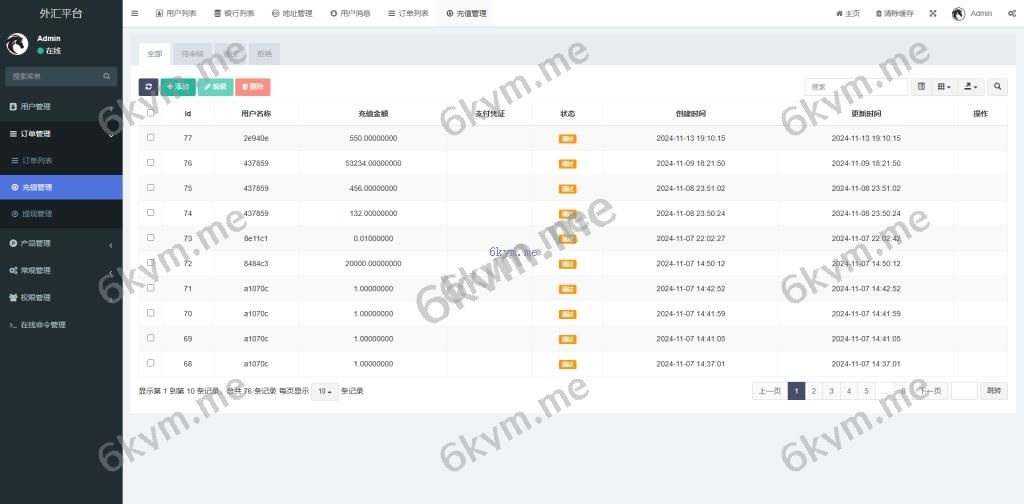Image resolution: width=1024 pixels, height=504 pixels.
Task: Click the red 删除 button
Action: point(253,87)
